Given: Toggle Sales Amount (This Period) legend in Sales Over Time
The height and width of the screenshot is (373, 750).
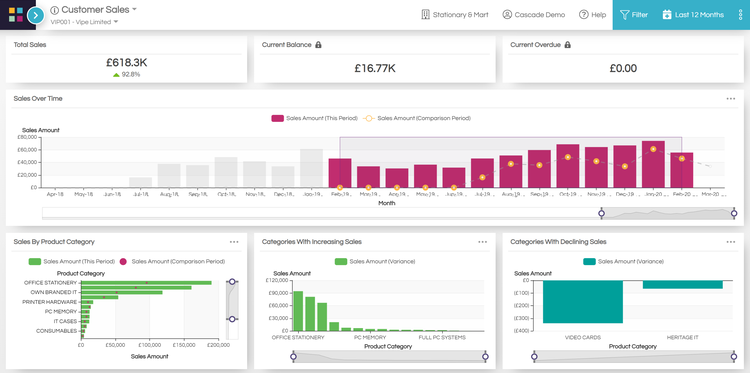Looking at the screenshot, I should pyautogui.click(x=314, y=118).
